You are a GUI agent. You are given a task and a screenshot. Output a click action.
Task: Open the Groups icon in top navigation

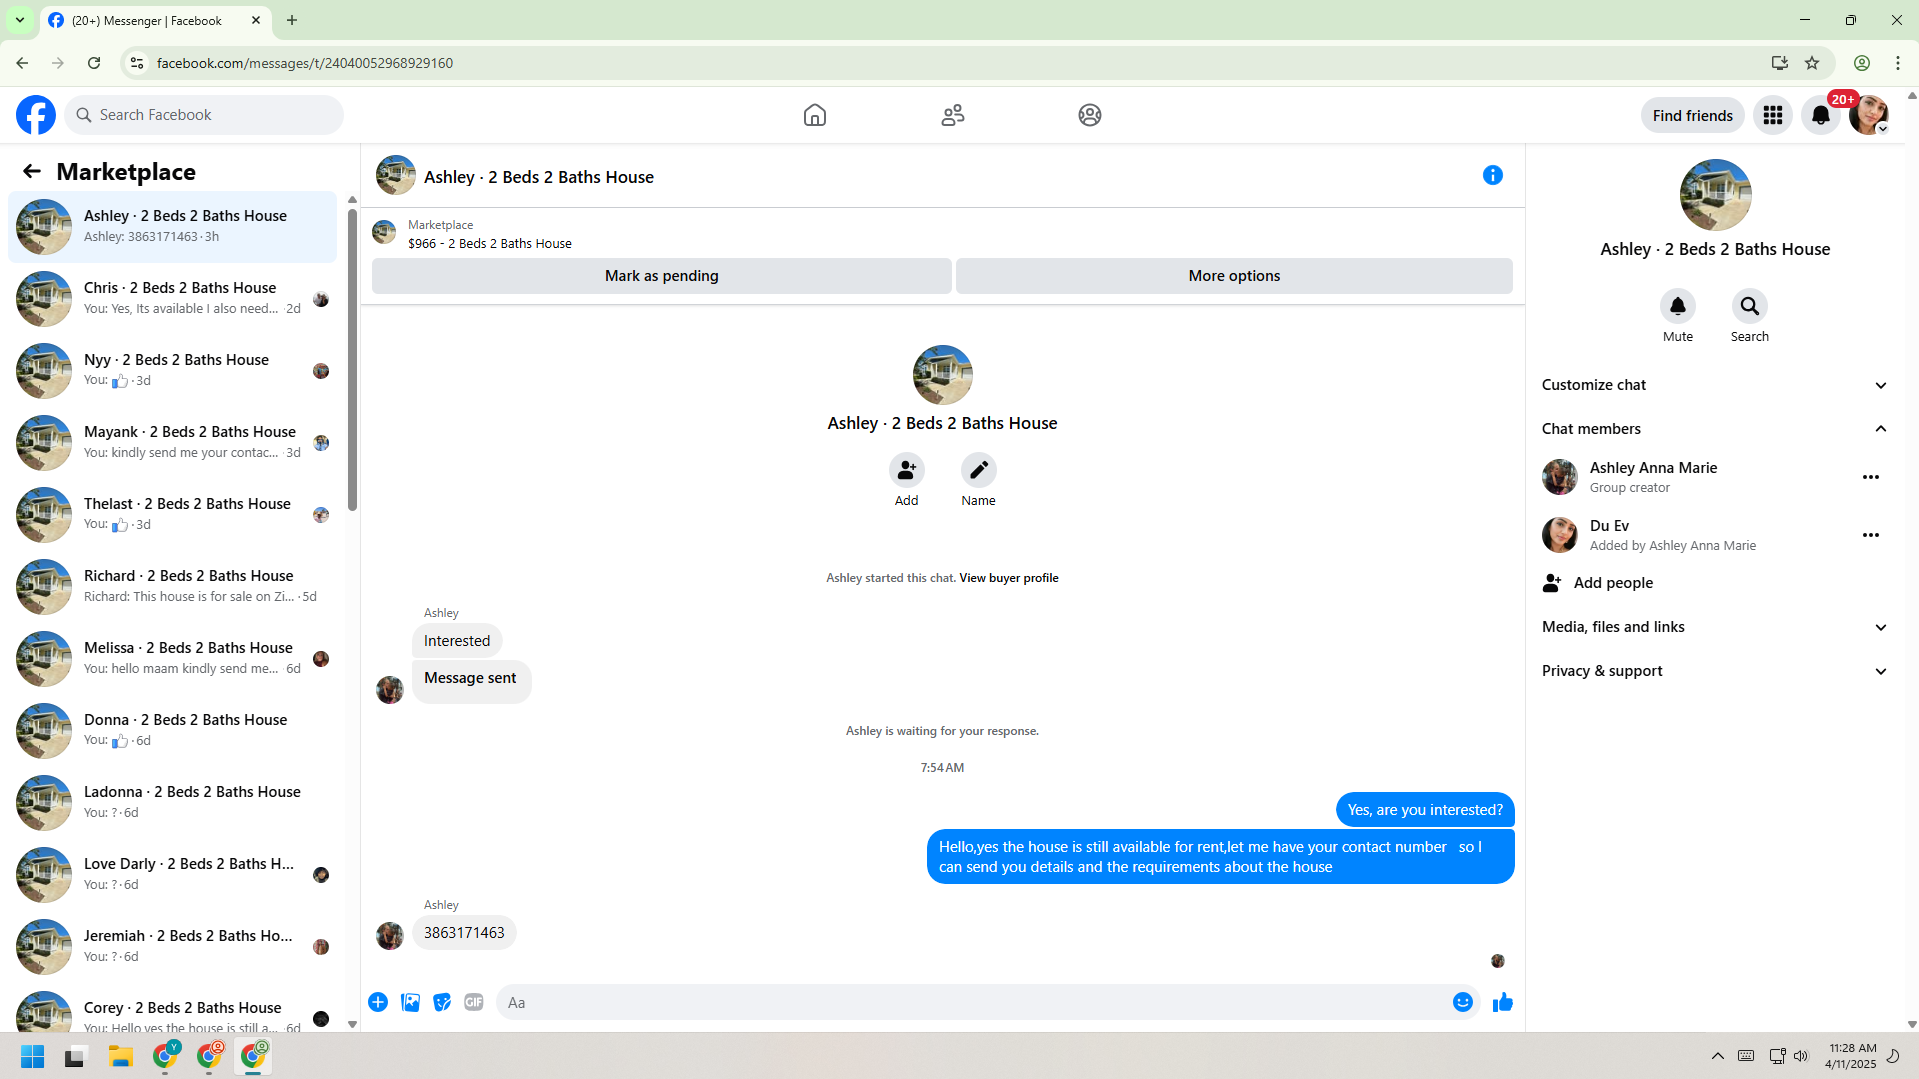tap(1090, 115)
